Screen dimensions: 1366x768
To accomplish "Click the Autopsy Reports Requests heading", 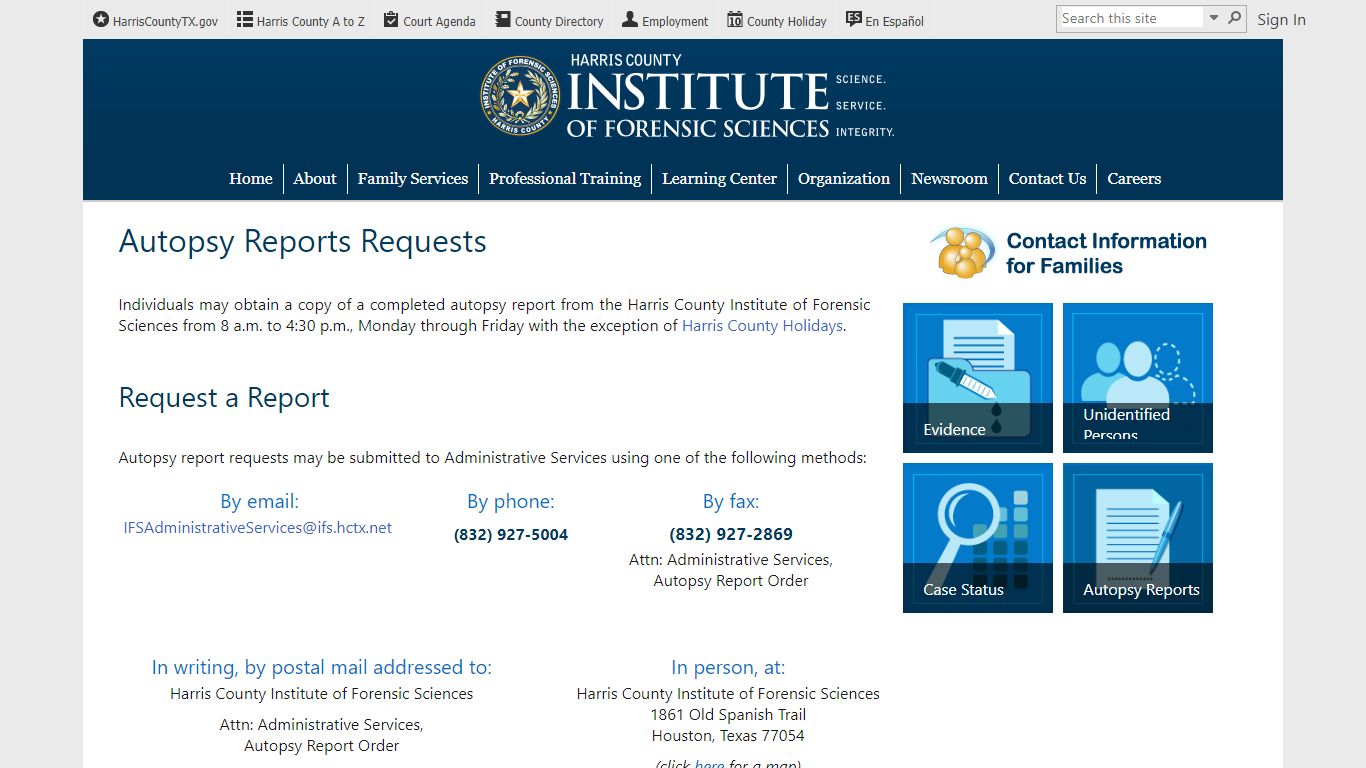I will point(303,242).
